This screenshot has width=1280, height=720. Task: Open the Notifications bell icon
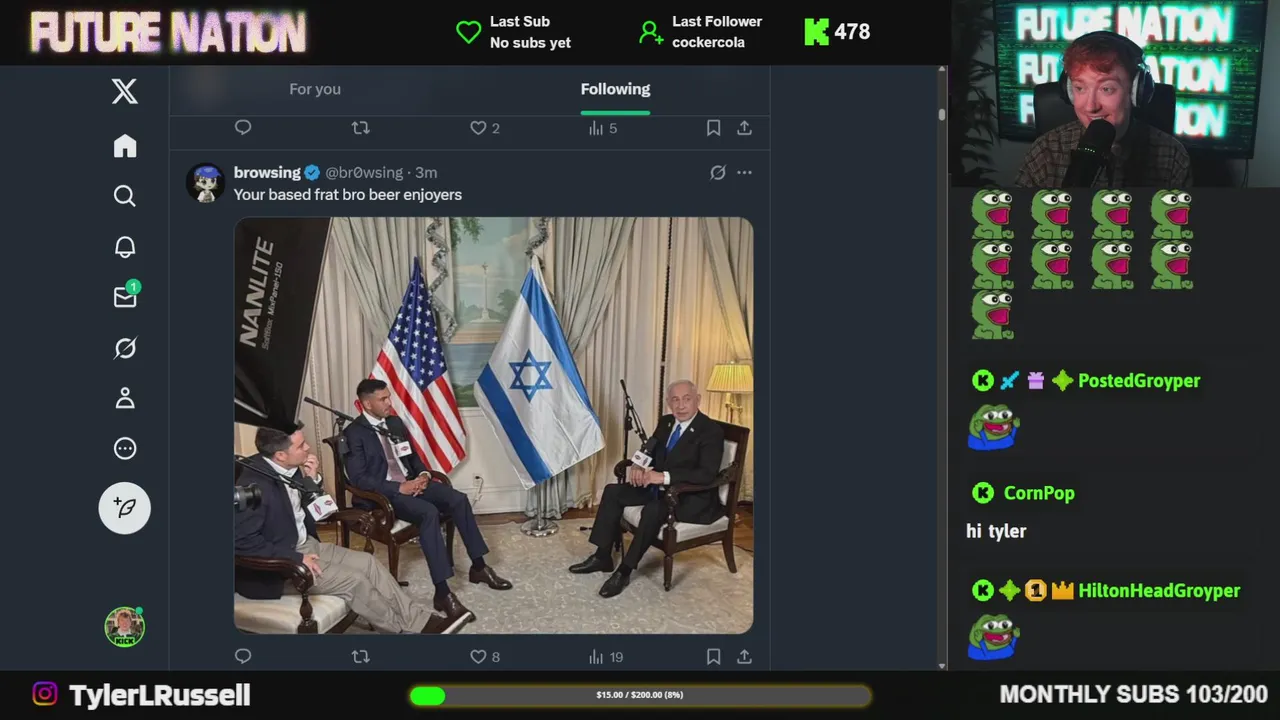[x=125, y=247]
